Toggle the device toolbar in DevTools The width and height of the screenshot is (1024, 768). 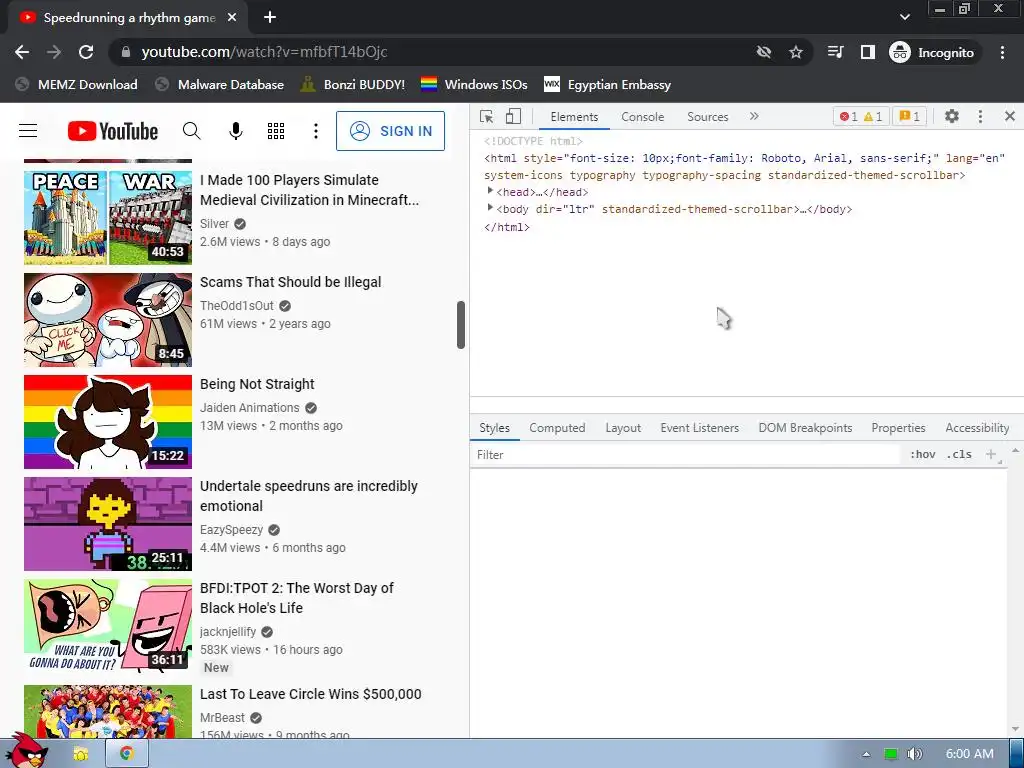pos(513,116)
